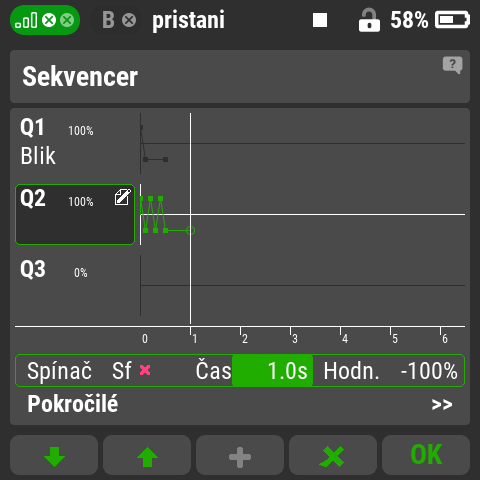Delete the point with green X button
Screen dimensions: 480x480
pos(333,455)
